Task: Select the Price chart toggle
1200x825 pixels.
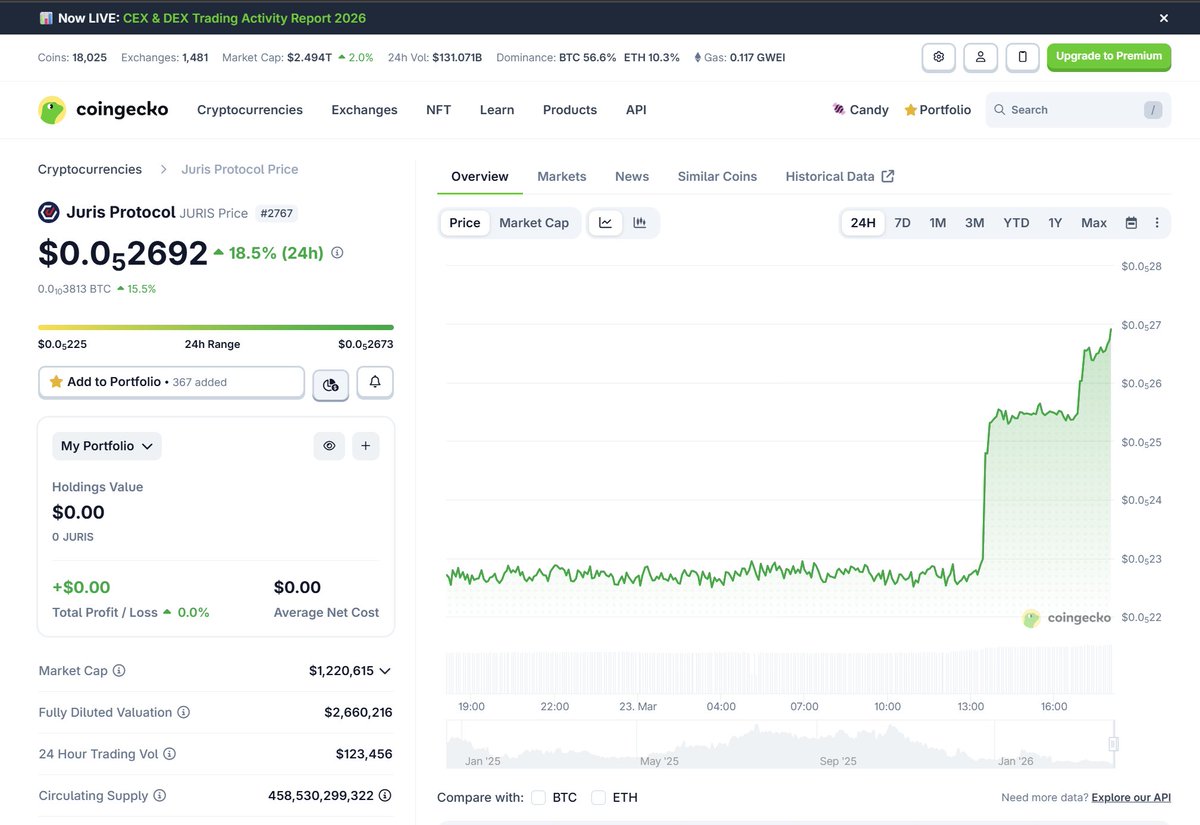Action: tap(465, 223)
